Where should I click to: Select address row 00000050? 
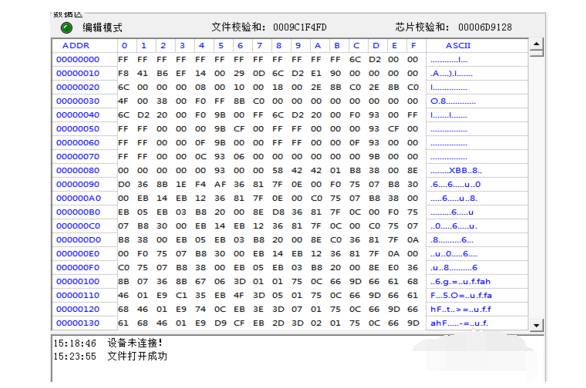pyautogui.click(x=78, y=129)
